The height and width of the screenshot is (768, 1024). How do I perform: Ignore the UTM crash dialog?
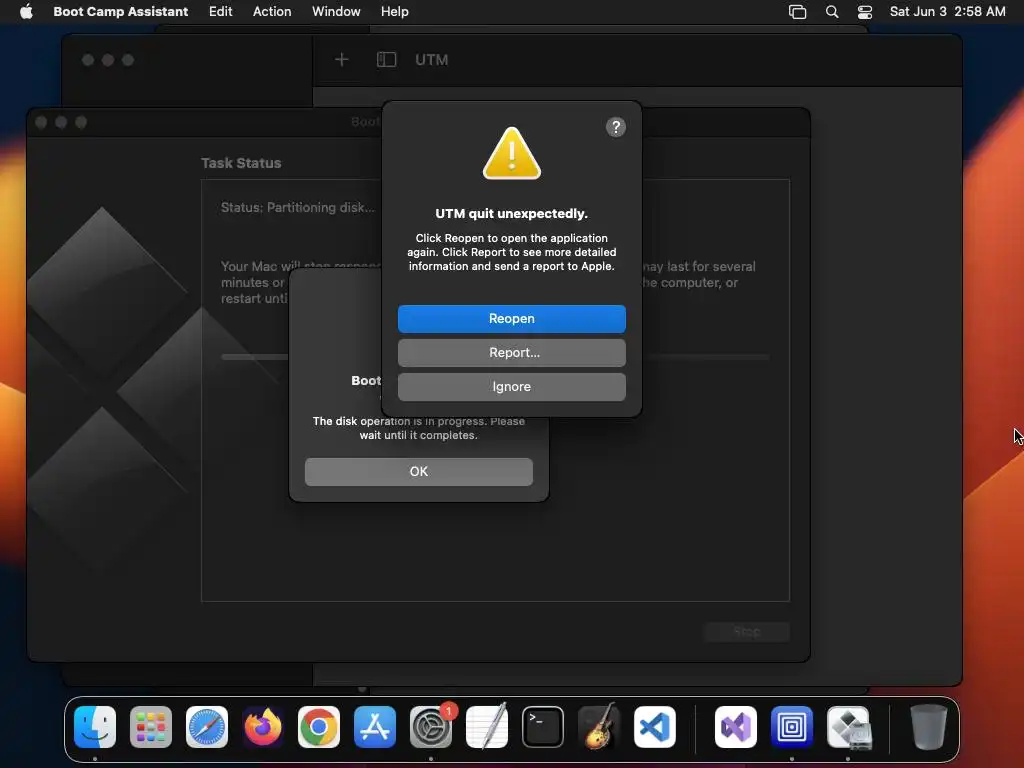[x=511, y=387]
